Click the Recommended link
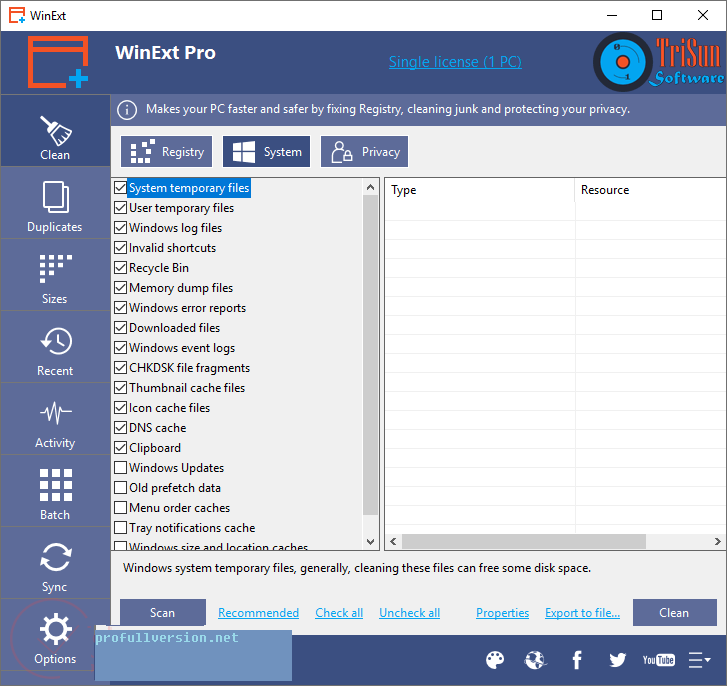 pyautogui.click(x=258, y=613)
